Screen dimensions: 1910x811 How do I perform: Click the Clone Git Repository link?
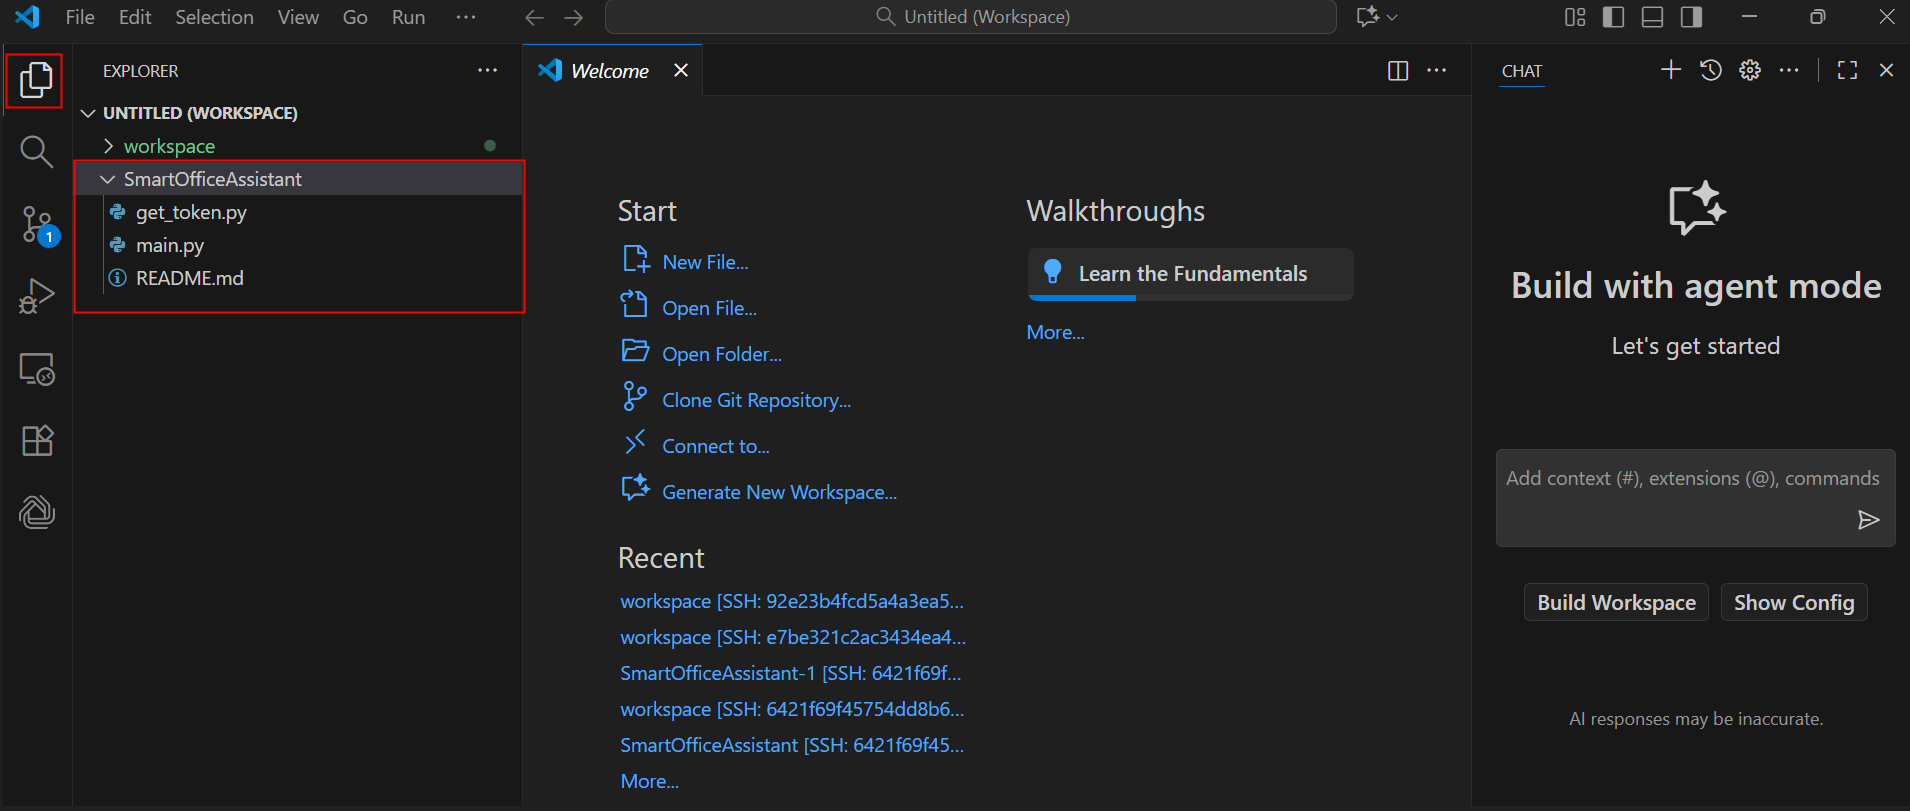(755, 400)
